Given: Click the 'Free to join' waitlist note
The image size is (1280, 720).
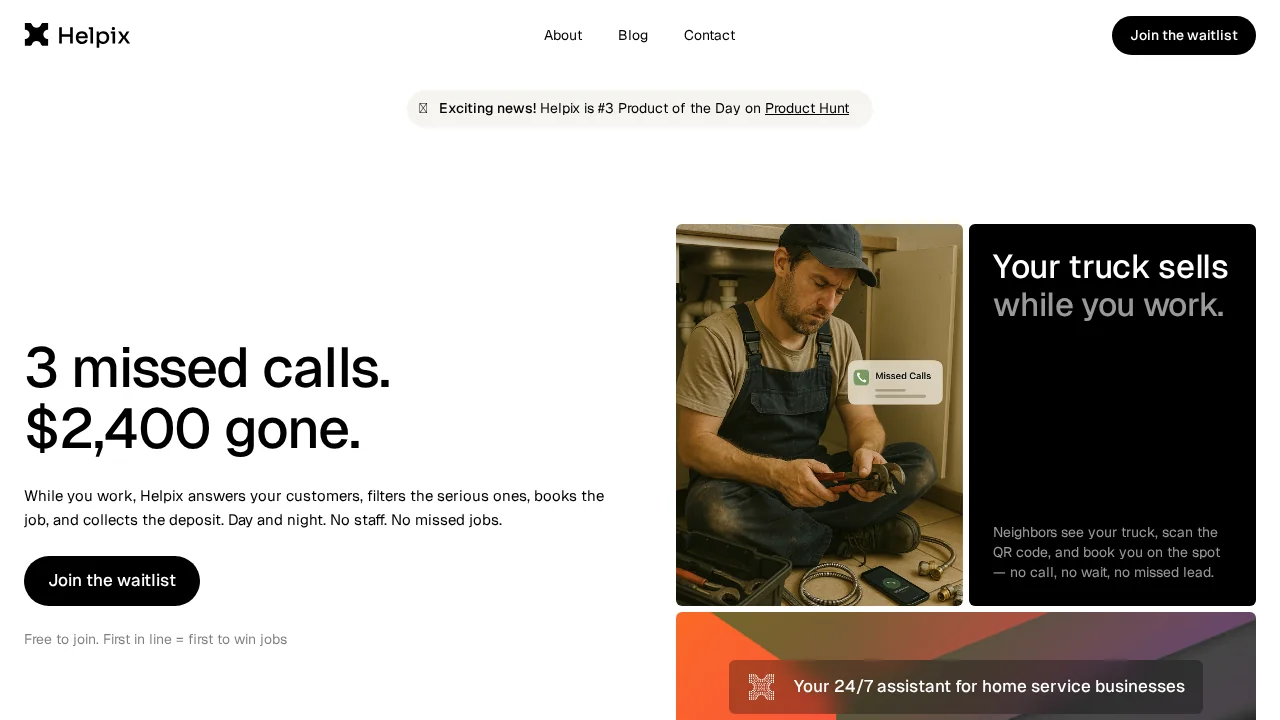Looking at the screenshot, I should coord(155,639).
